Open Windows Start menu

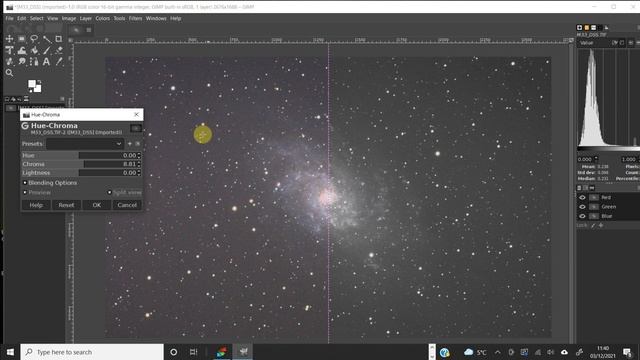pyautogui.click(x=10, y=352)
